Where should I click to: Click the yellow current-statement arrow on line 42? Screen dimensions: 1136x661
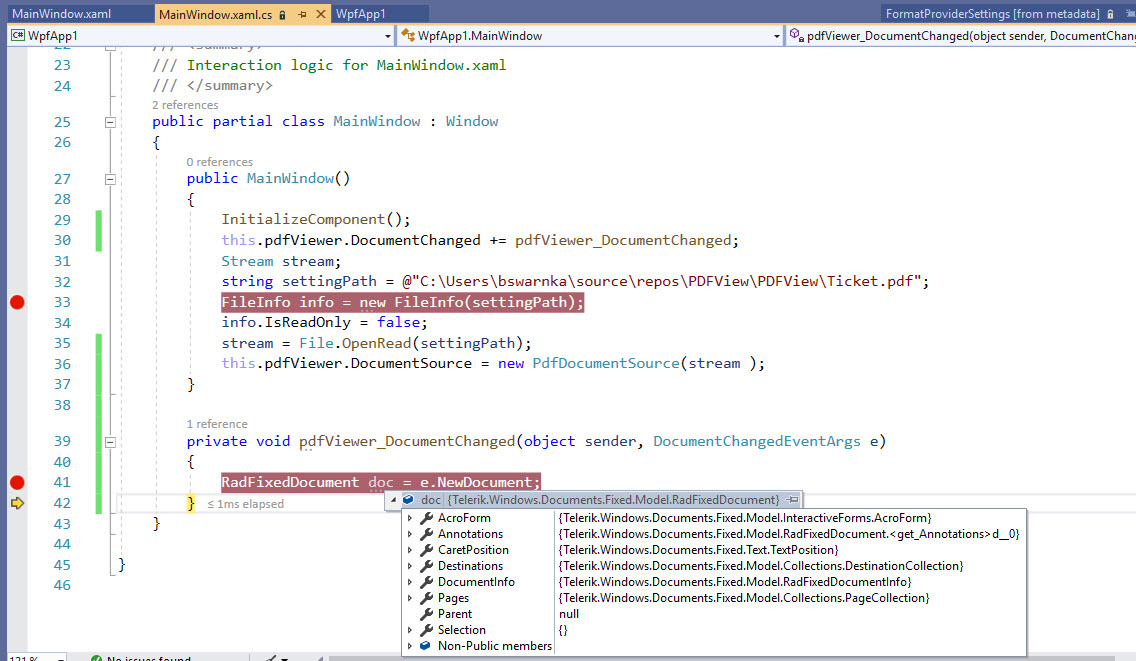click(17, 503)
